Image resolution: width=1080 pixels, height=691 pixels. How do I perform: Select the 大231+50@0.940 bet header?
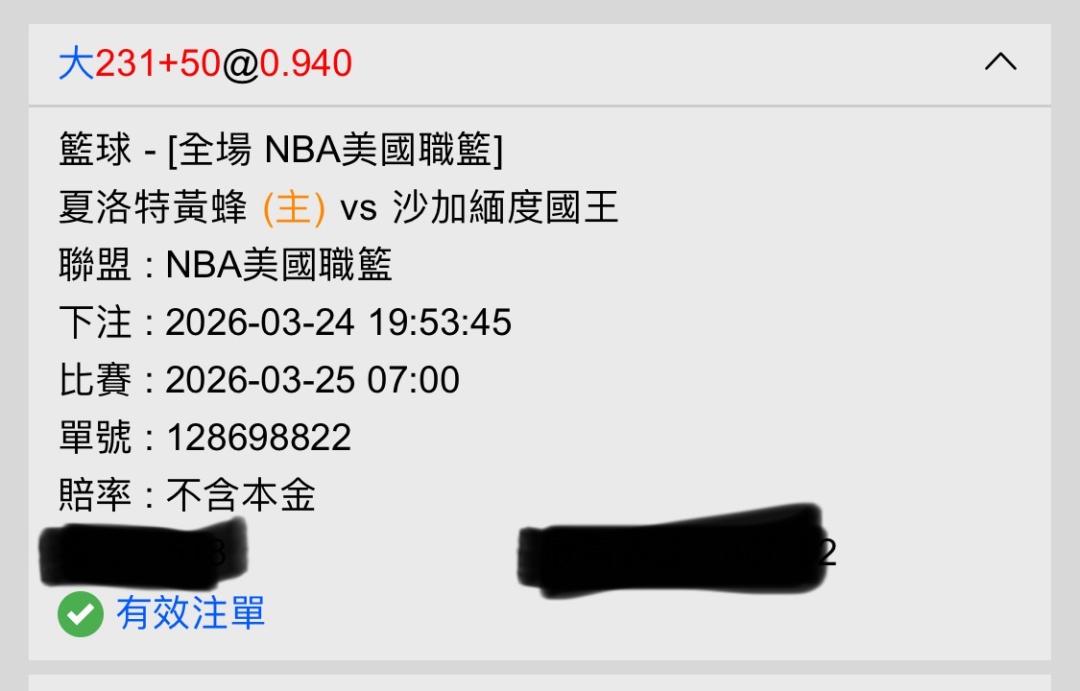205,63
